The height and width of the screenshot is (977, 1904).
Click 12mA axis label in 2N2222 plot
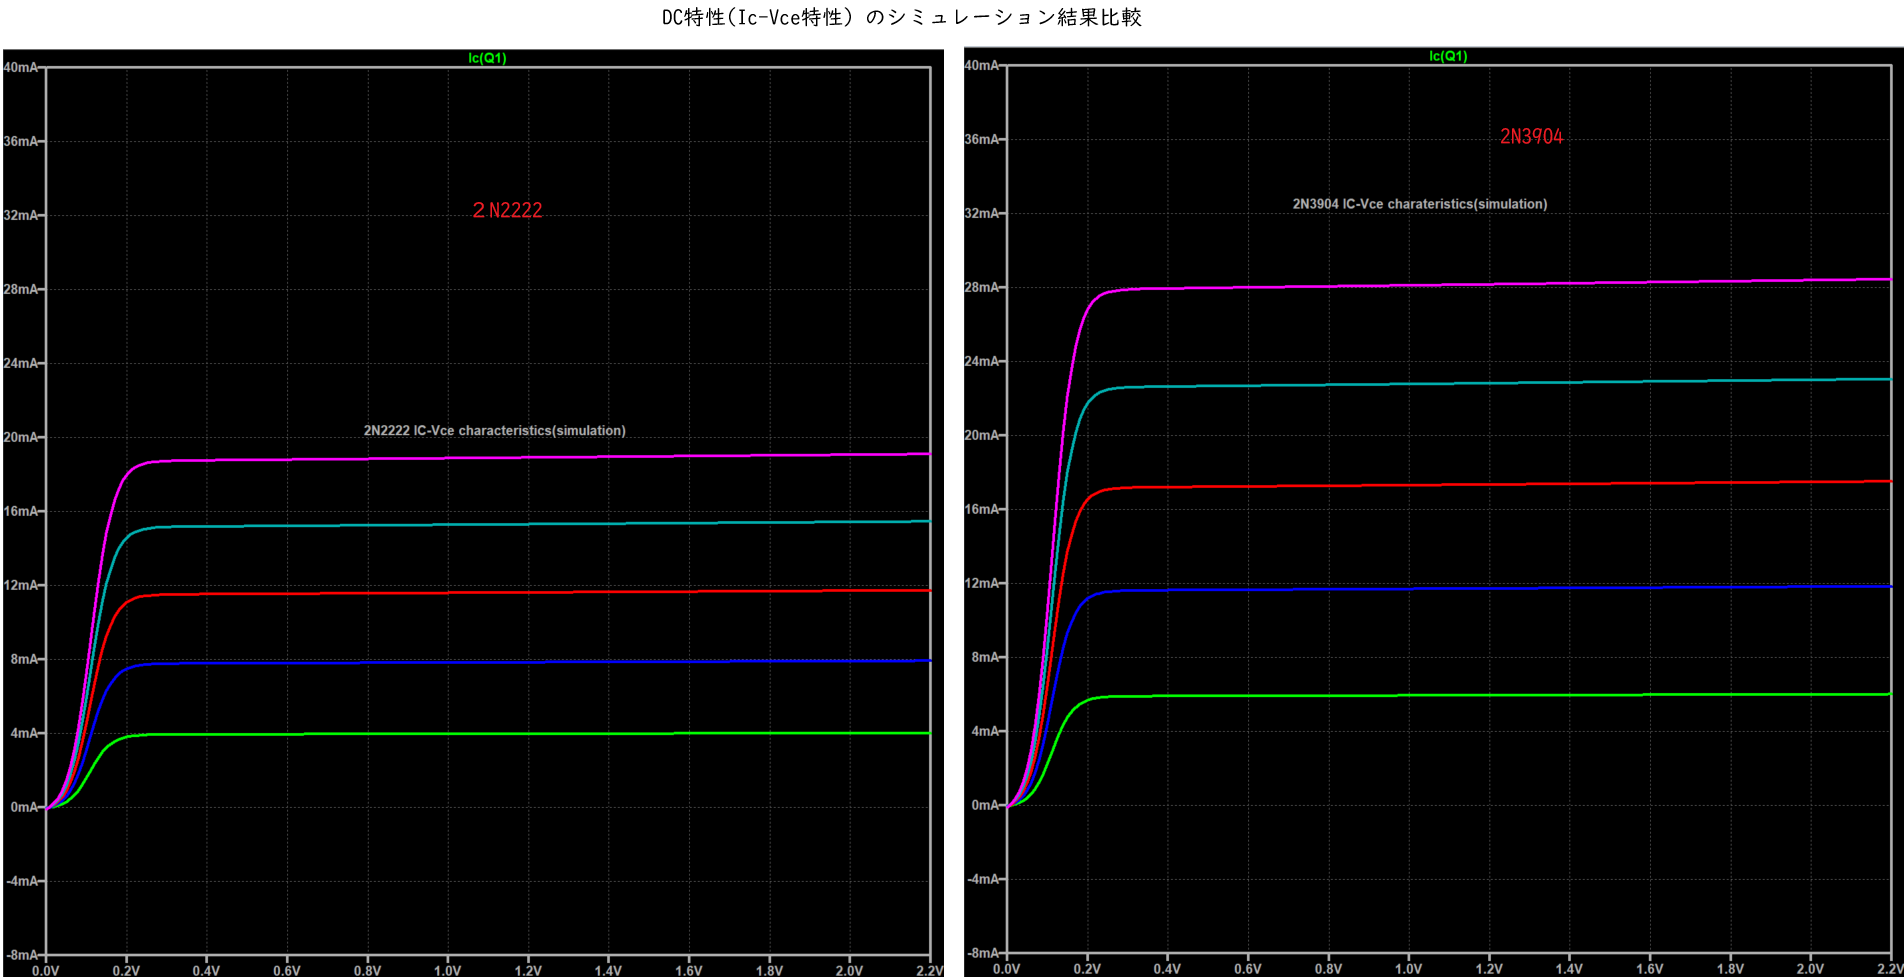pyautogui.click(x=20, y=586)
